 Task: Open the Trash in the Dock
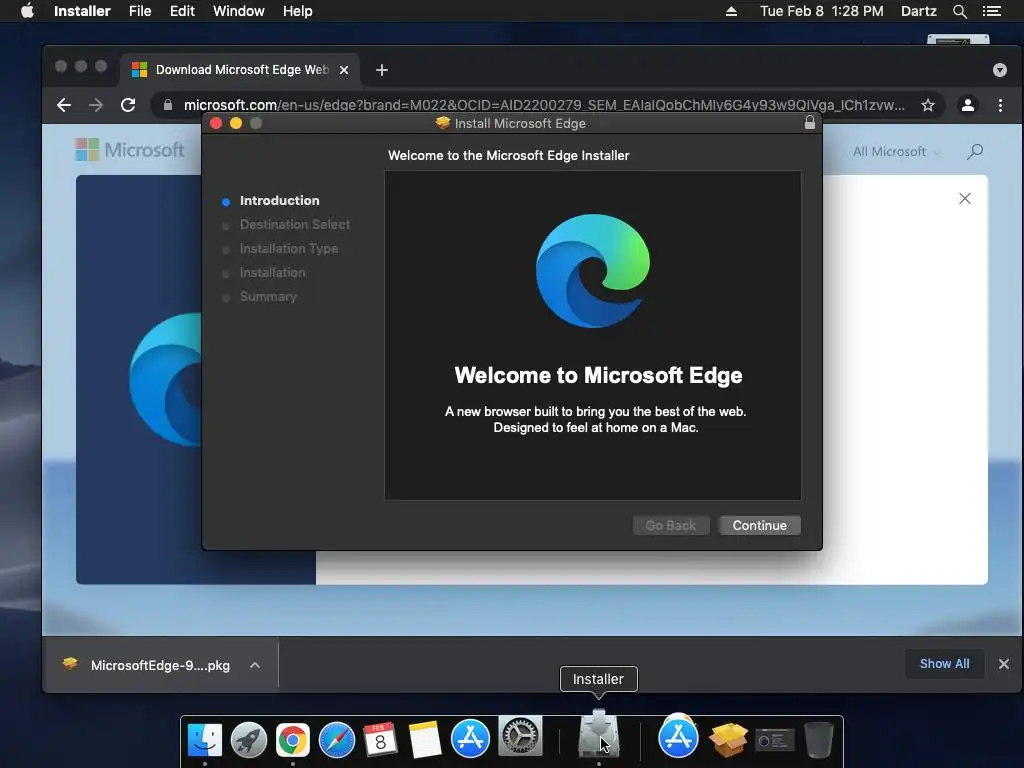pos(818,740)
